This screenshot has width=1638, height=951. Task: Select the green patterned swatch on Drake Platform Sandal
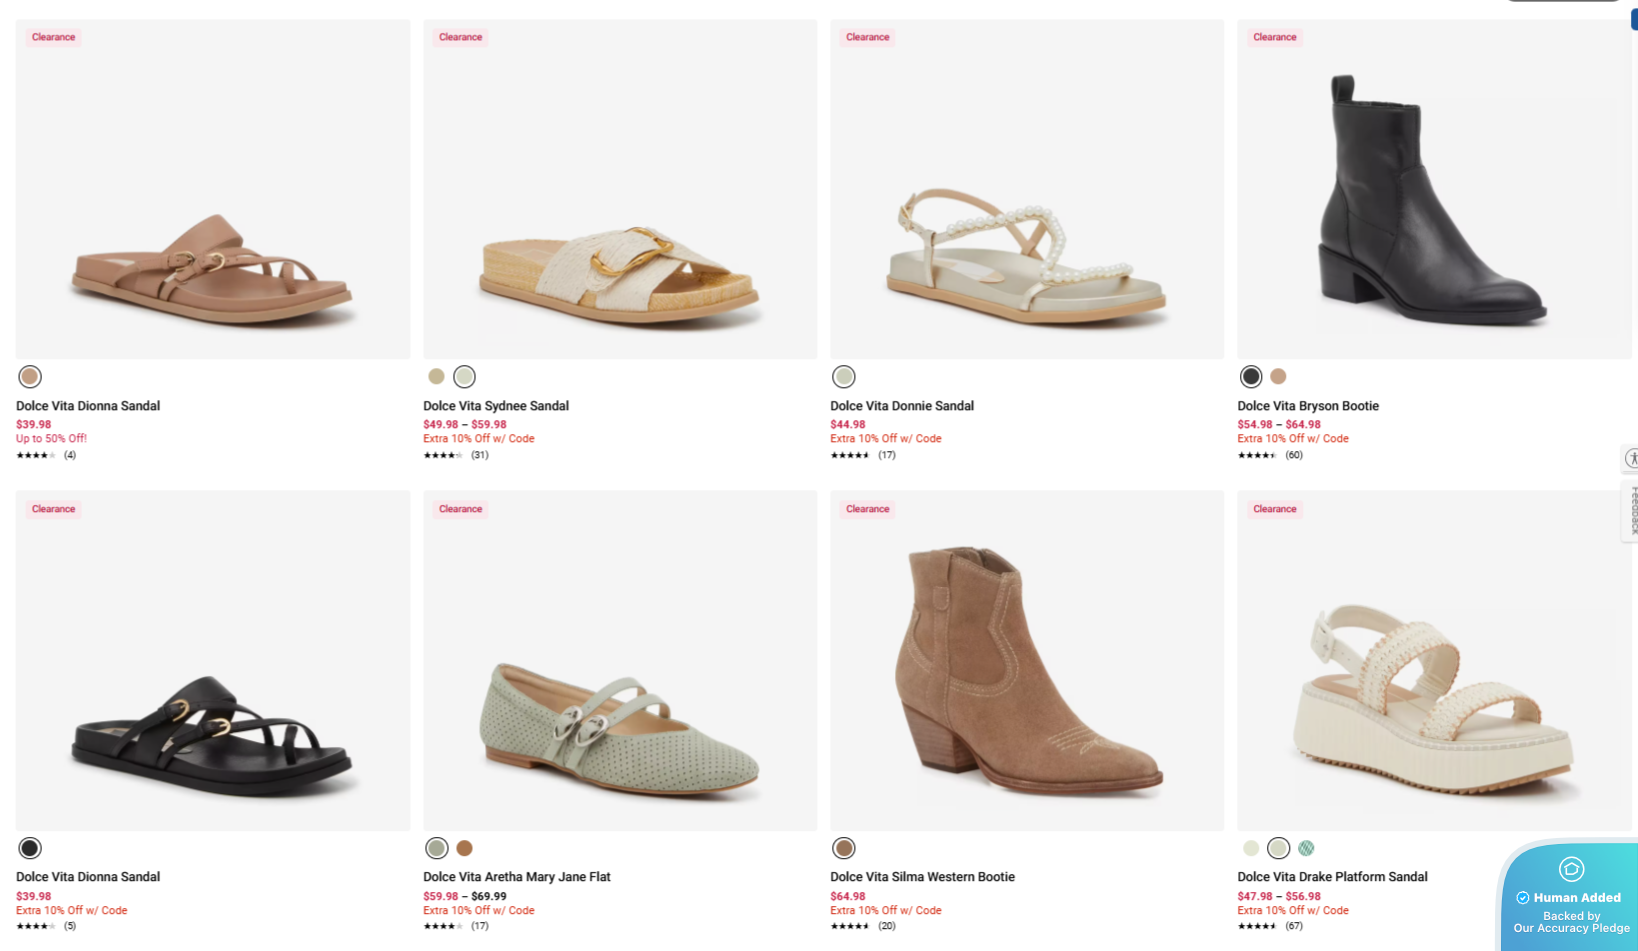[x=1306, y=847]
